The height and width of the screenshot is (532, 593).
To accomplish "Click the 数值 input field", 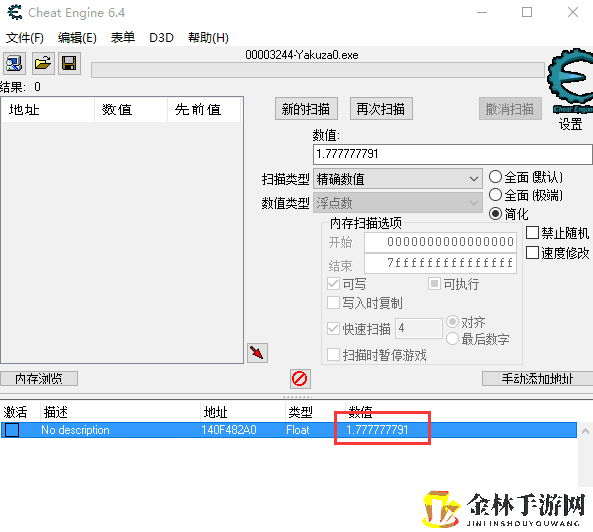I will coord(452,154).
